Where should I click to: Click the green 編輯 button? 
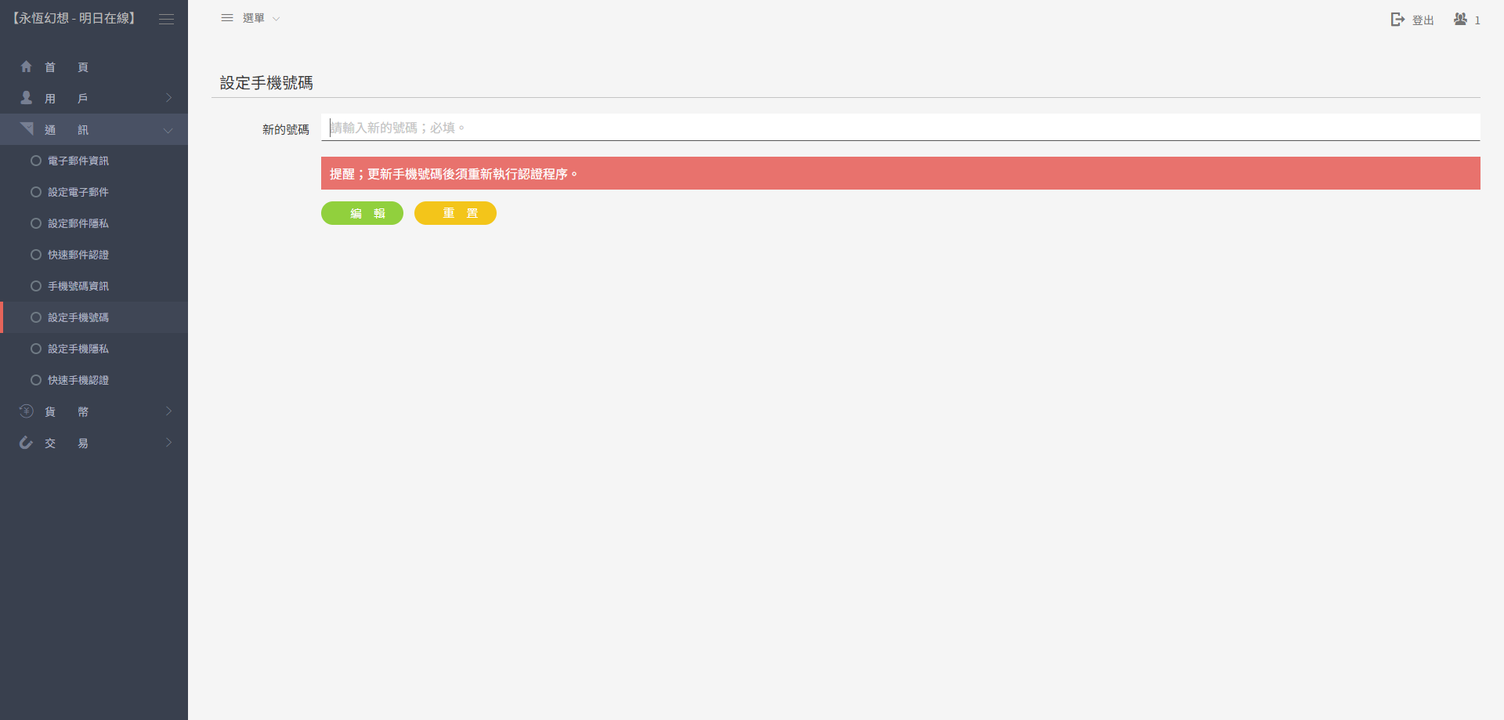coord(362,213)
